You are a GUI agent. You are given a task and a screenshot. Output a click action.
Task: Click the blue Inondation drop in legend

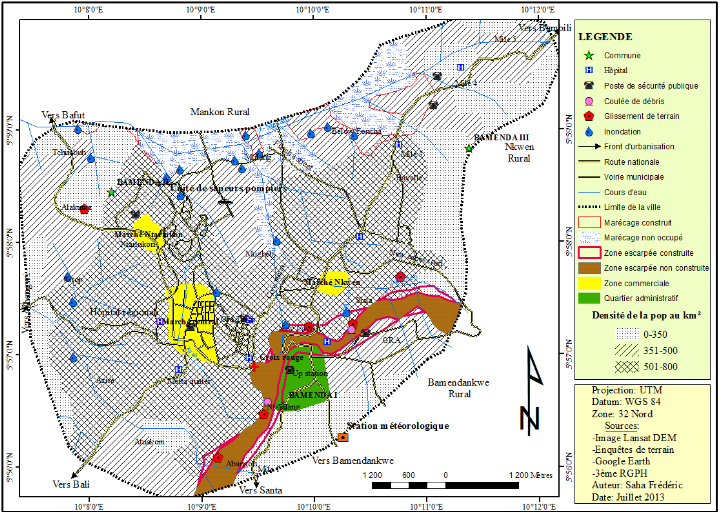coord(589,132)
